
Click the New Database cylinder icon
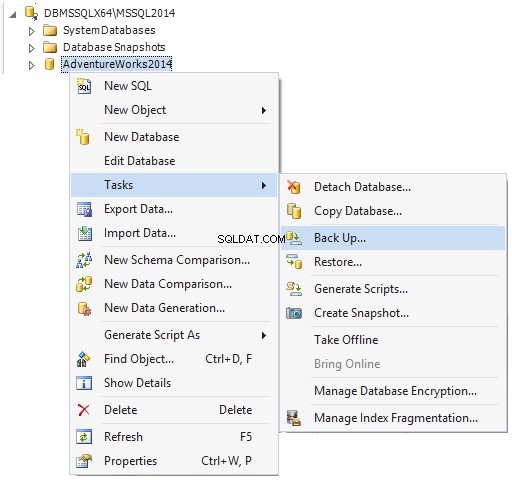(x=83, y=137)
